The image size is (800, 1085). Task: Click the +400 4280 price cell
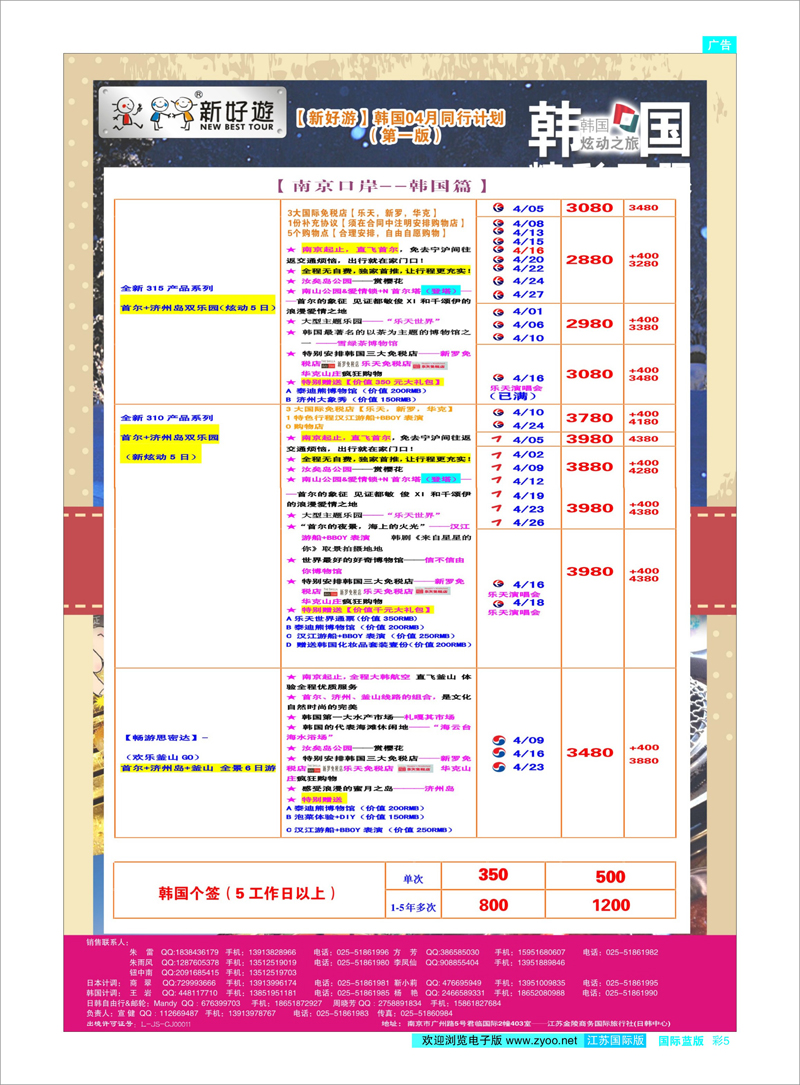(644, 466)
